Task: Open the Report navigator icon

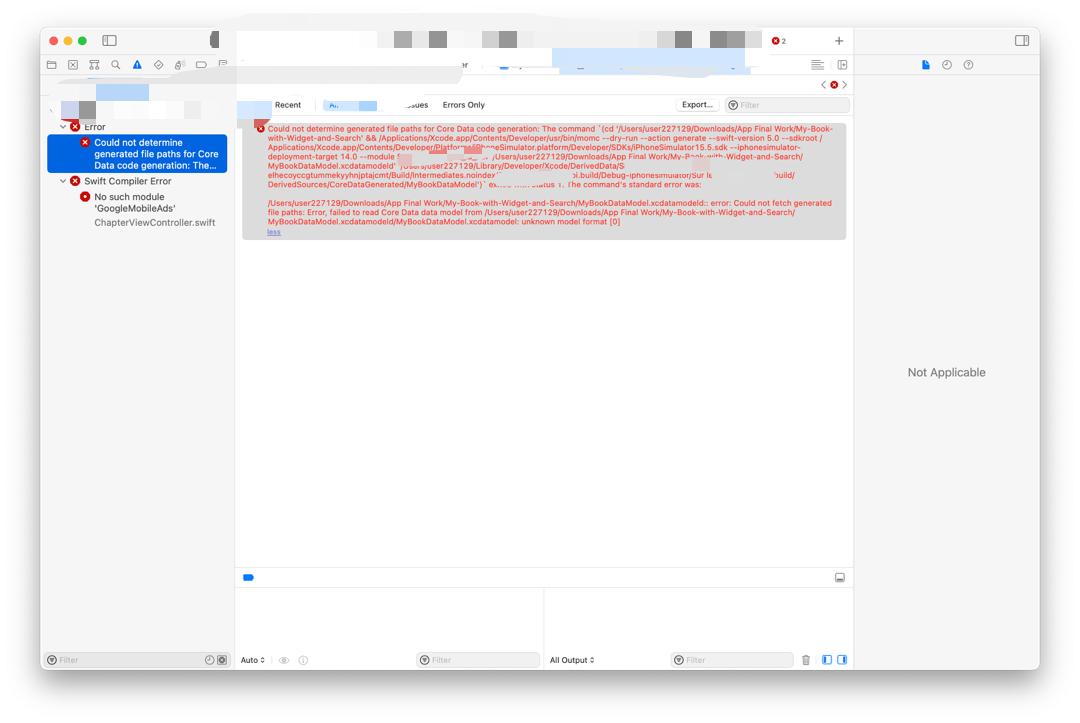Action: pos(222,64)
